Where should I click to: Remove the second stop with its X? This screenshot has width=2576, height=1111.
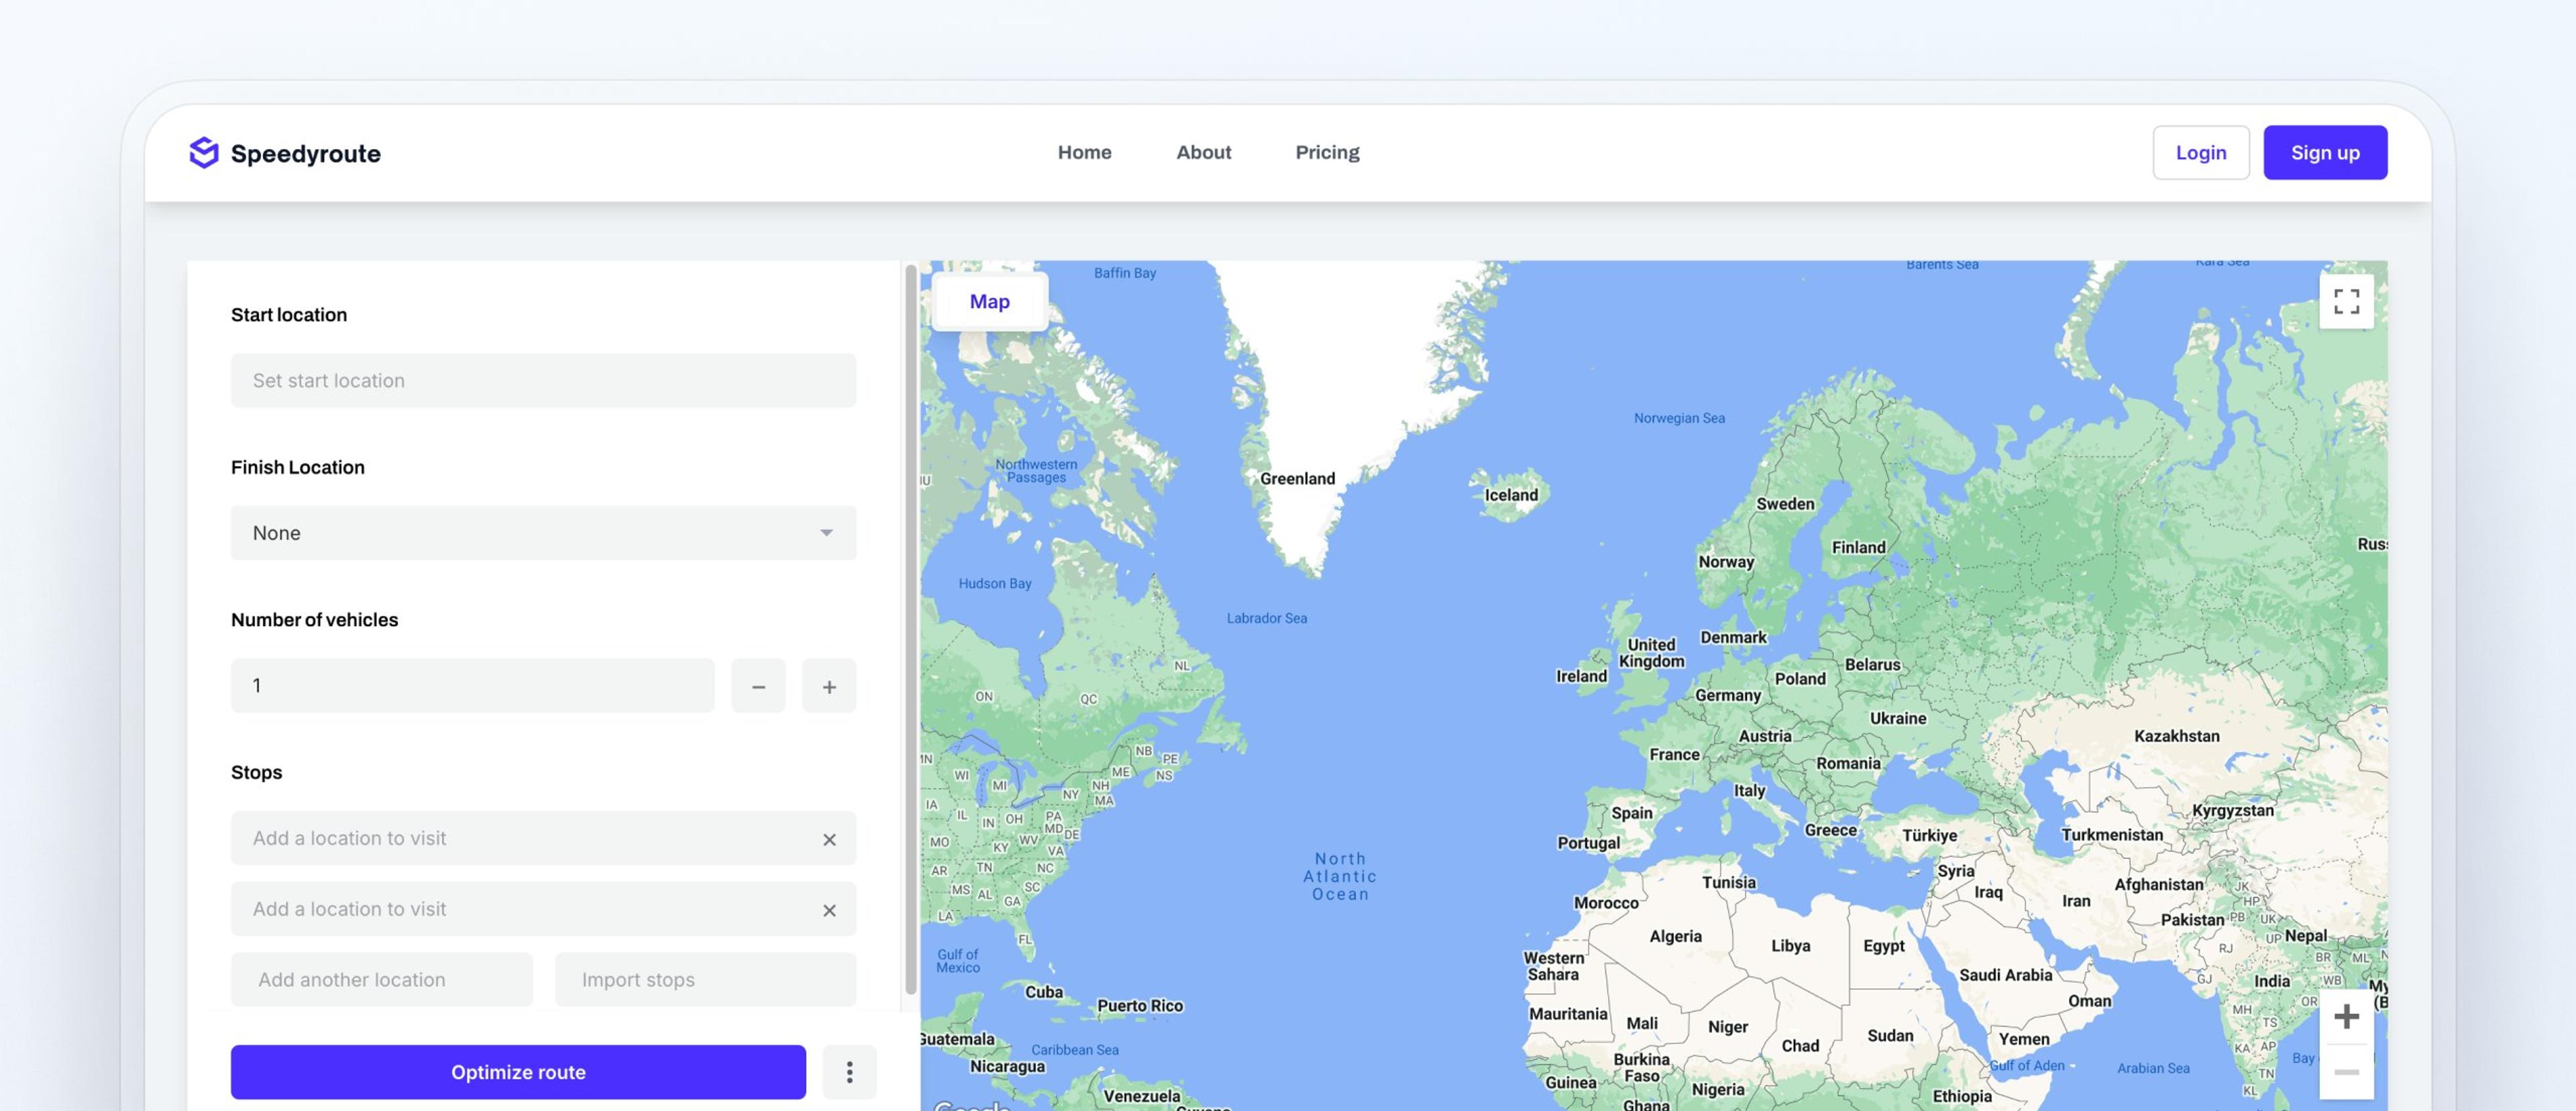click(829, 910)
